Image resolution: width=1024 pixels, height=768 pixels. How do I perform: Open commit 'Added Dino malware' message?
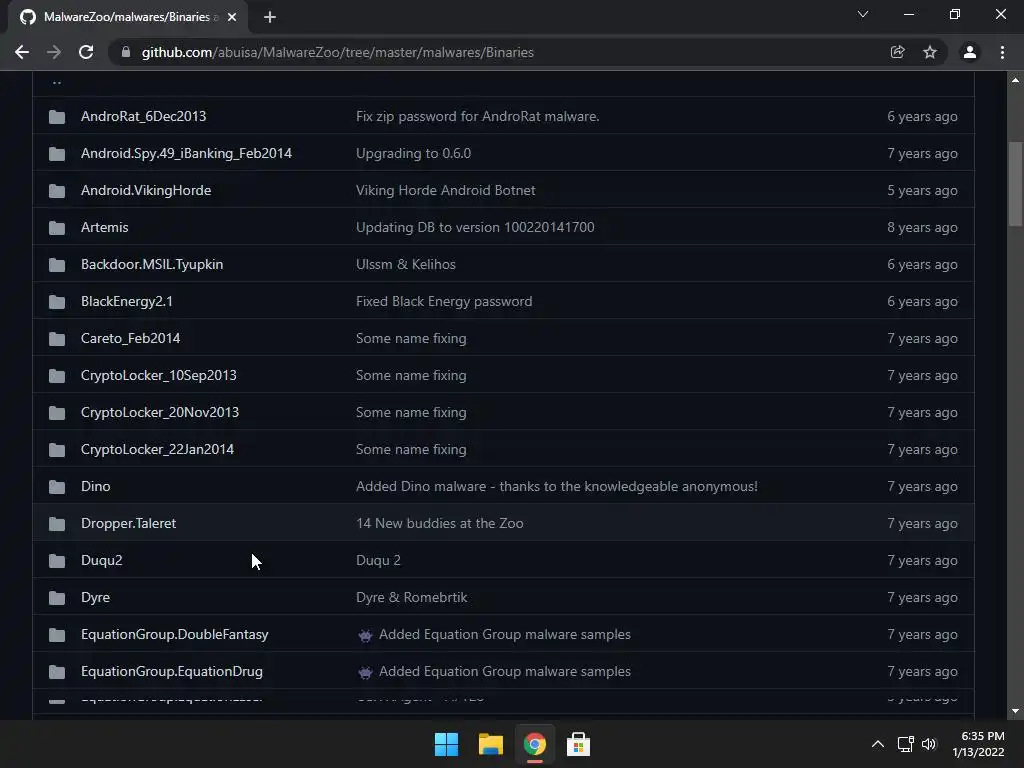[x=556, y=487]
